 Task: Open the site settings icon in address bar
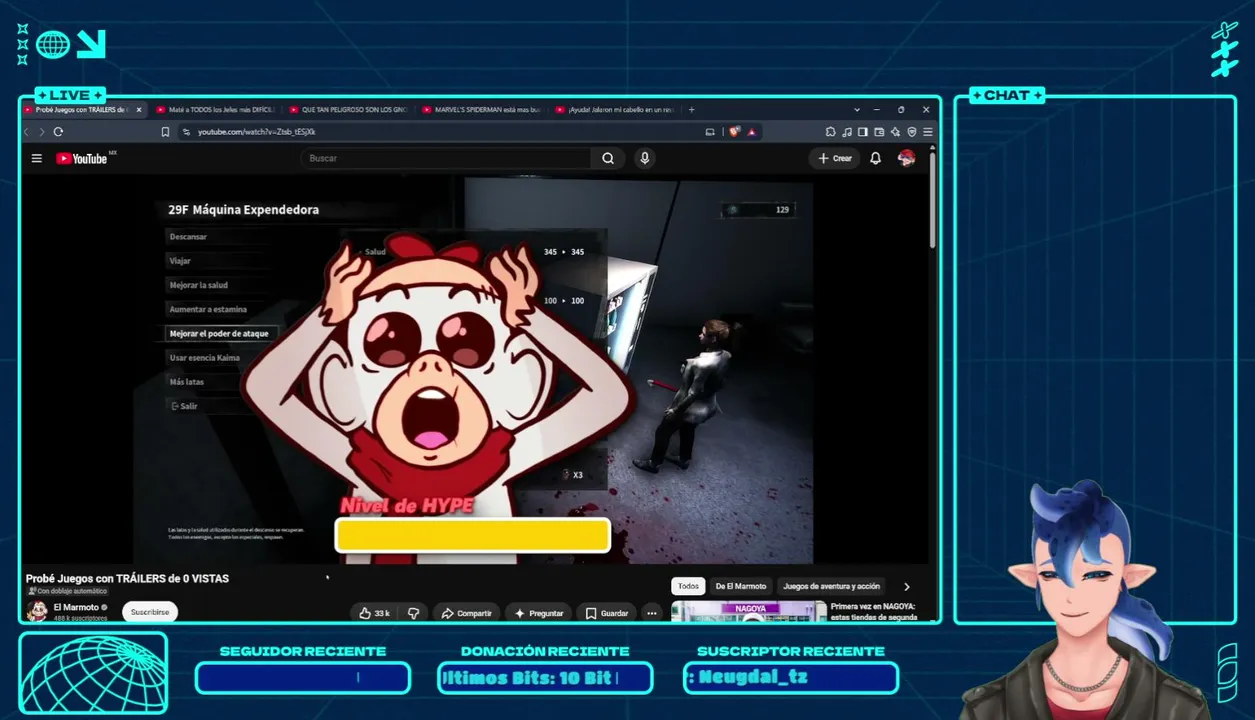point(187,132)
